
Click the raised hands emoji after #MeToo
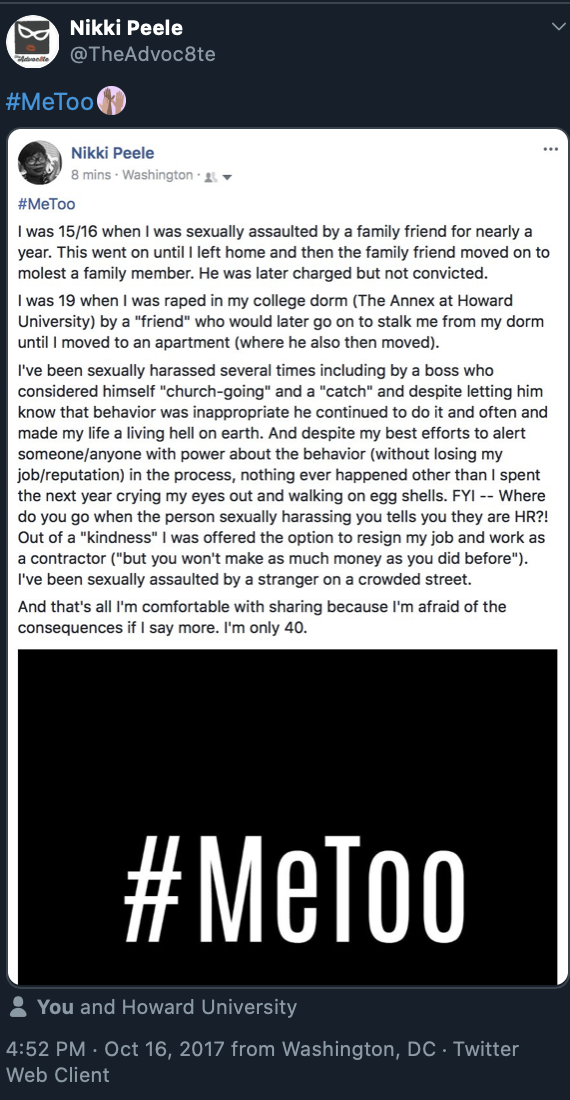pyautogui.click(x=111, y=101)
